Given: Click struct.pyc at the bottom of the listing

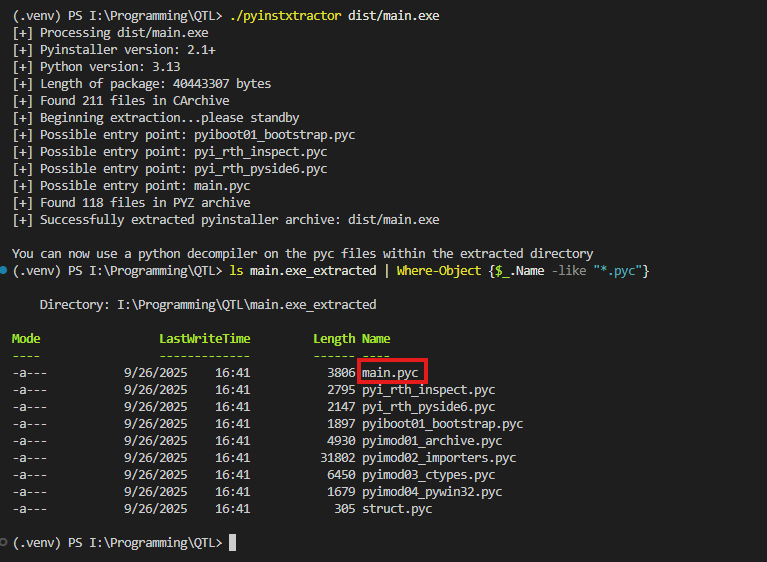Looking at the screenshot, I should 397,509.
